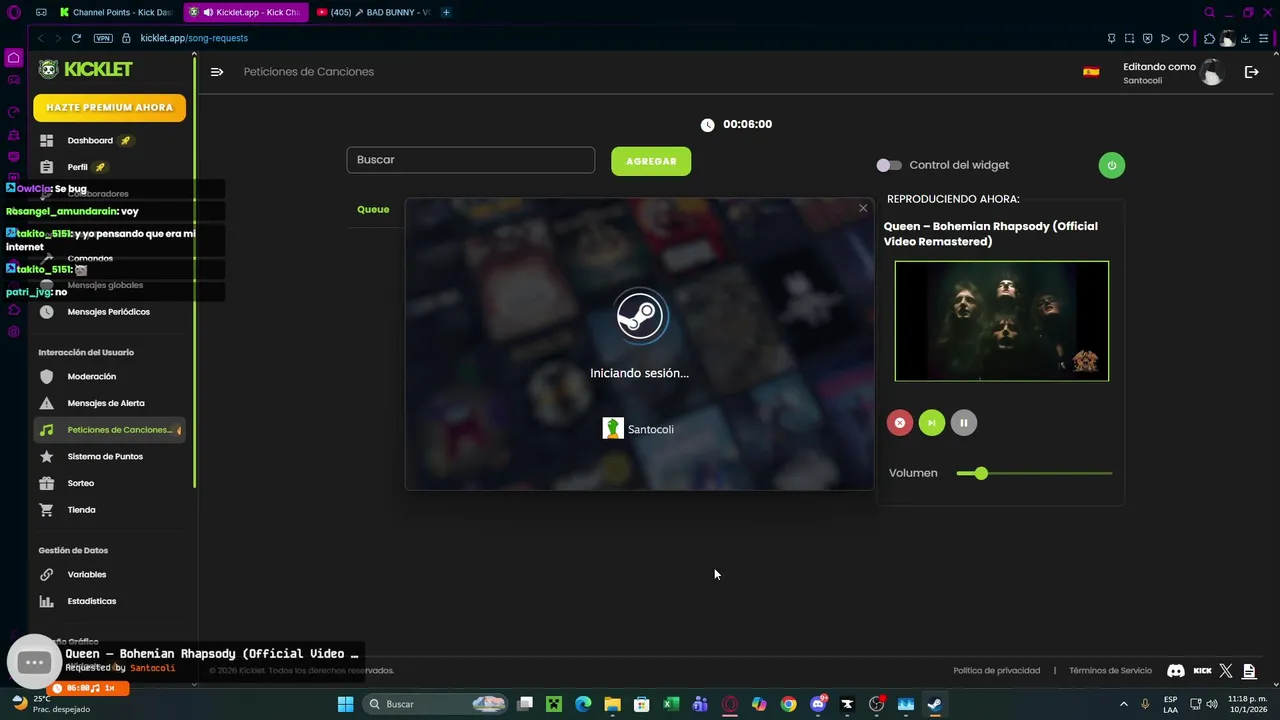Screen dimensions: 1280x720
Task: Click the gift icon for Sorteo
Action: pyautogui.click(x=46, y=483)
